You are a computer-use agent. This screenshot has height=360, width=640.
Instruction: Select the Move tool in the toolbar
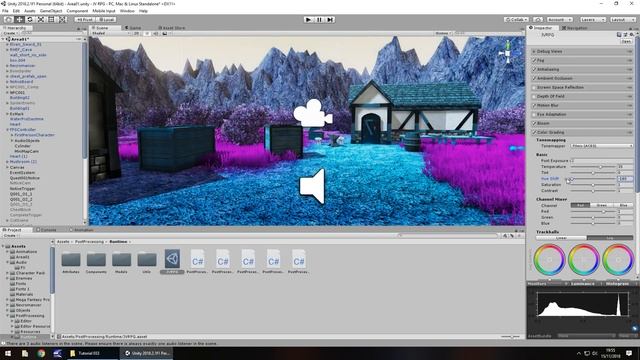coord(19,19)
